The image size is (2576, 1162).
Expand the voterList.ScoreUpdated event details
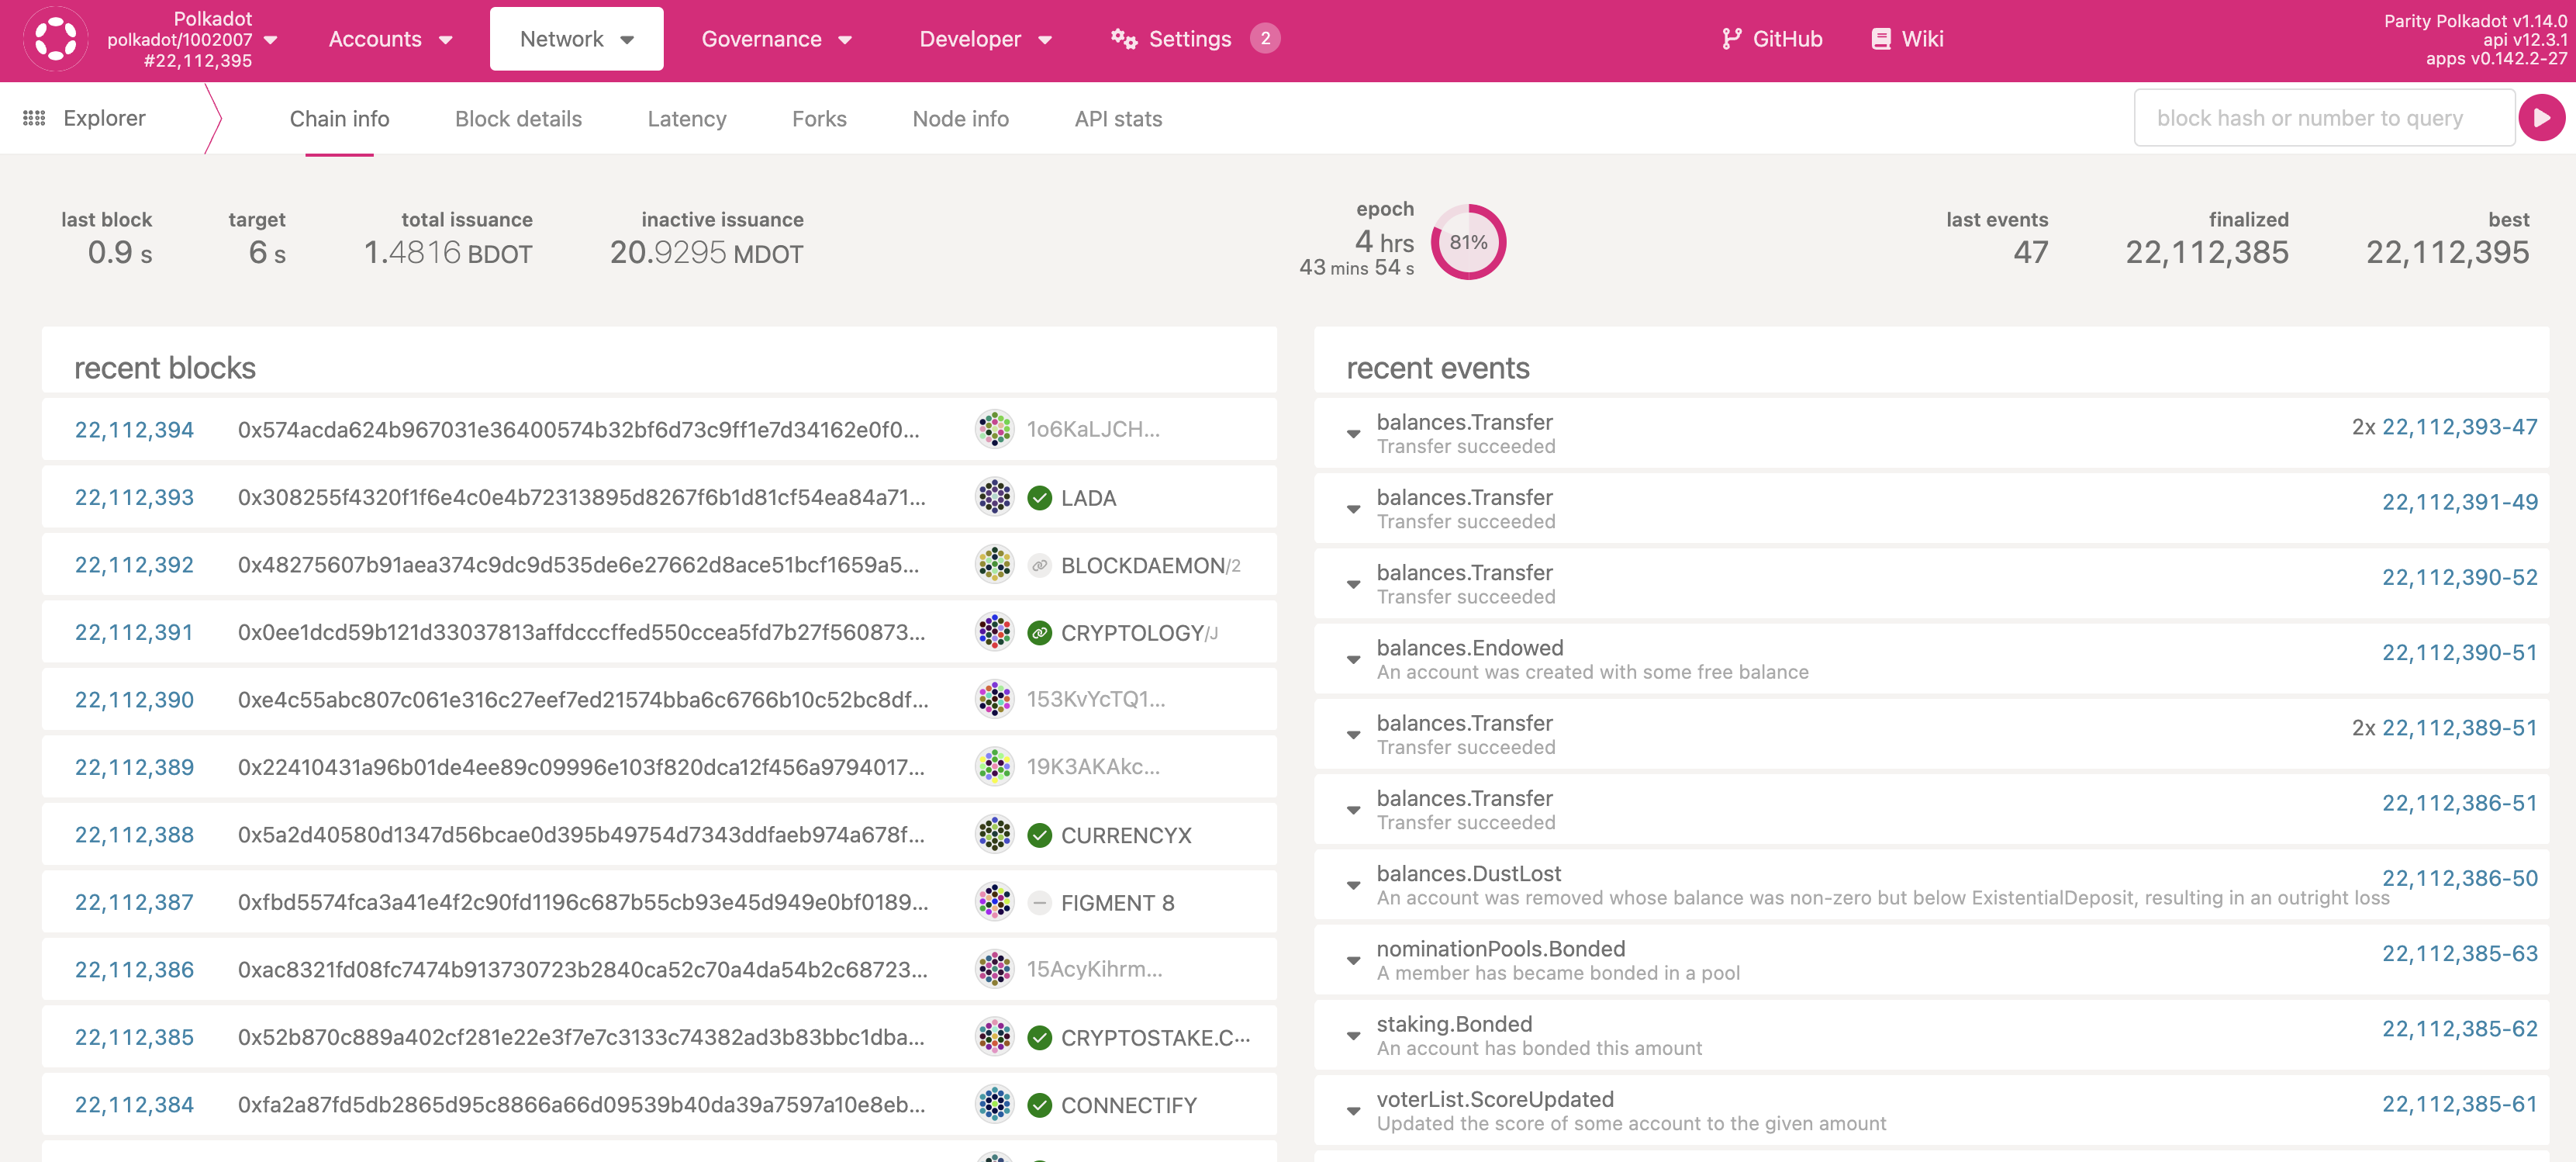click(x=1353, y=1111)
